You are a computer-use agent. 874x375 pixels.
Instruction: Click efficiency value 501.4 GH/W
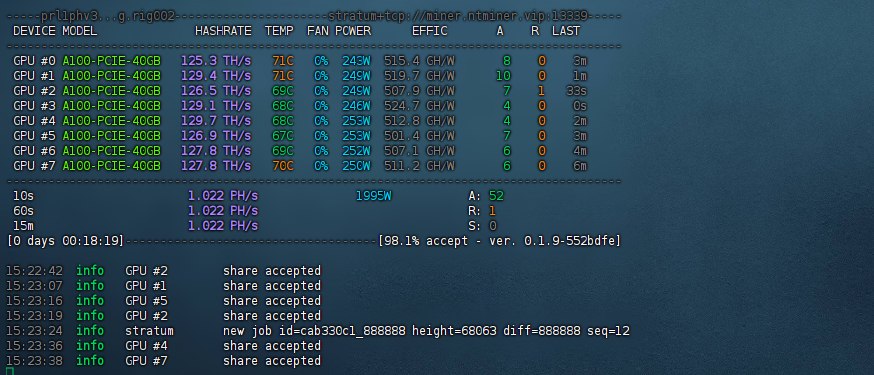click(x=419, y=136)
